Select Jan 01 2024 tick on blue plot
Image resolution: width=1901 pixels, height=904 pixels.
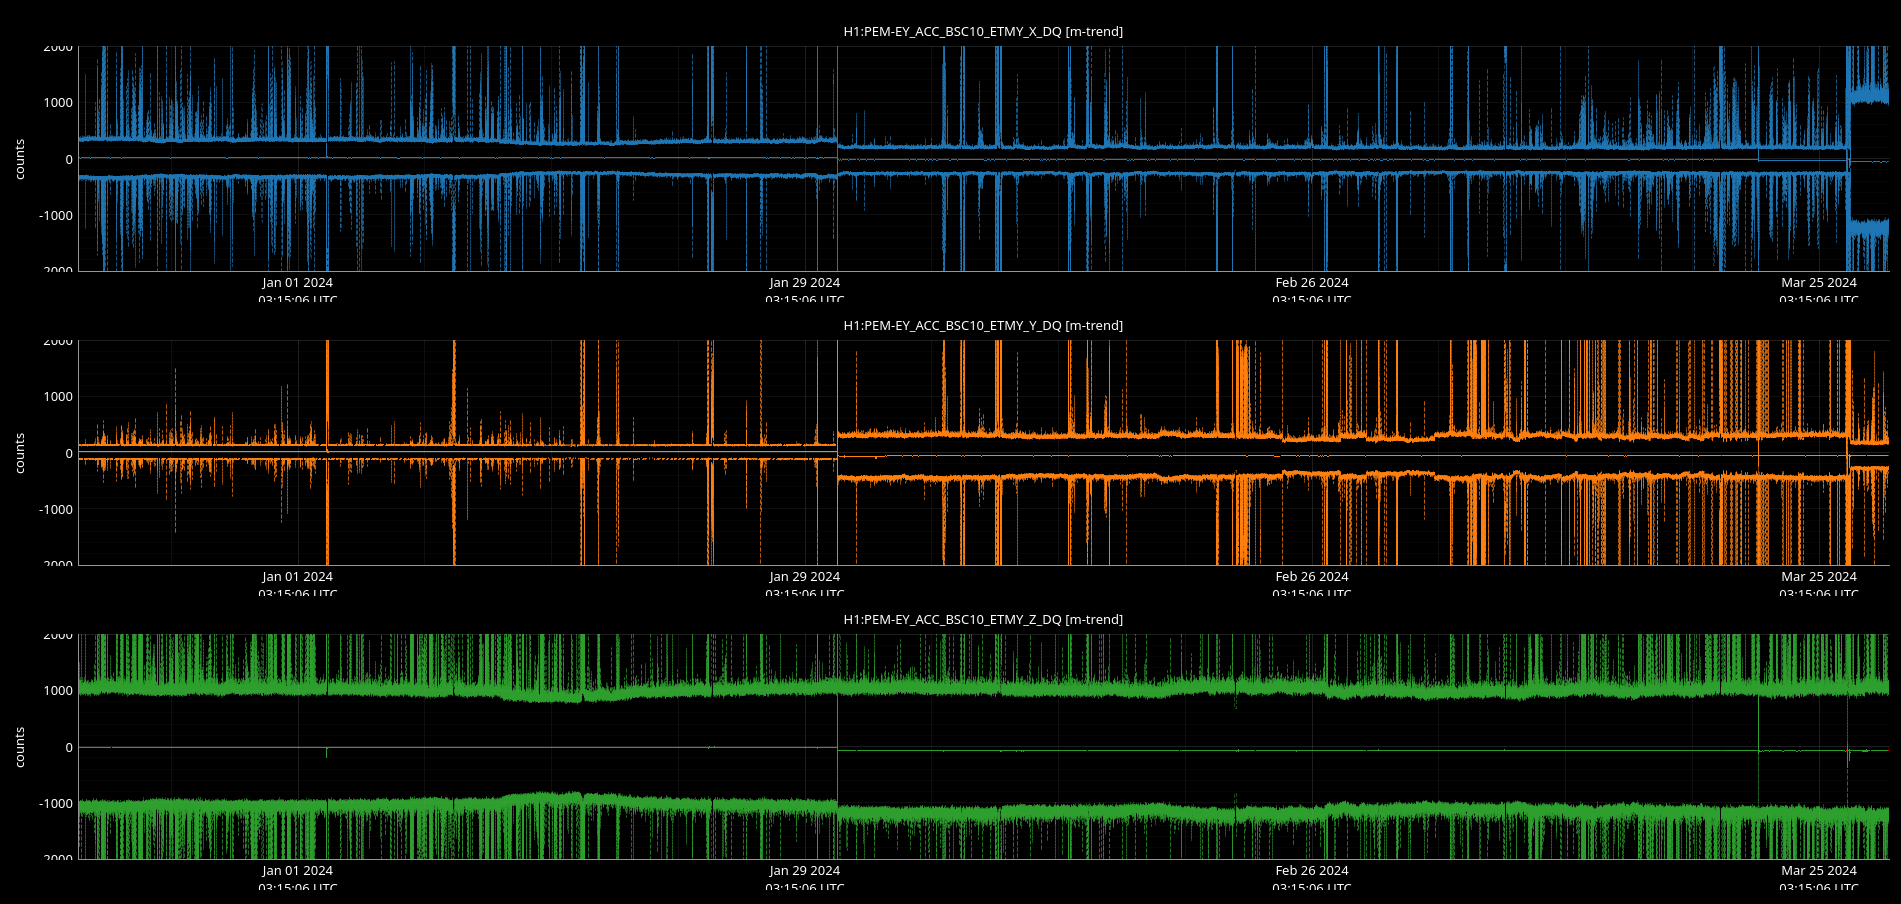[x=297, y=283]
